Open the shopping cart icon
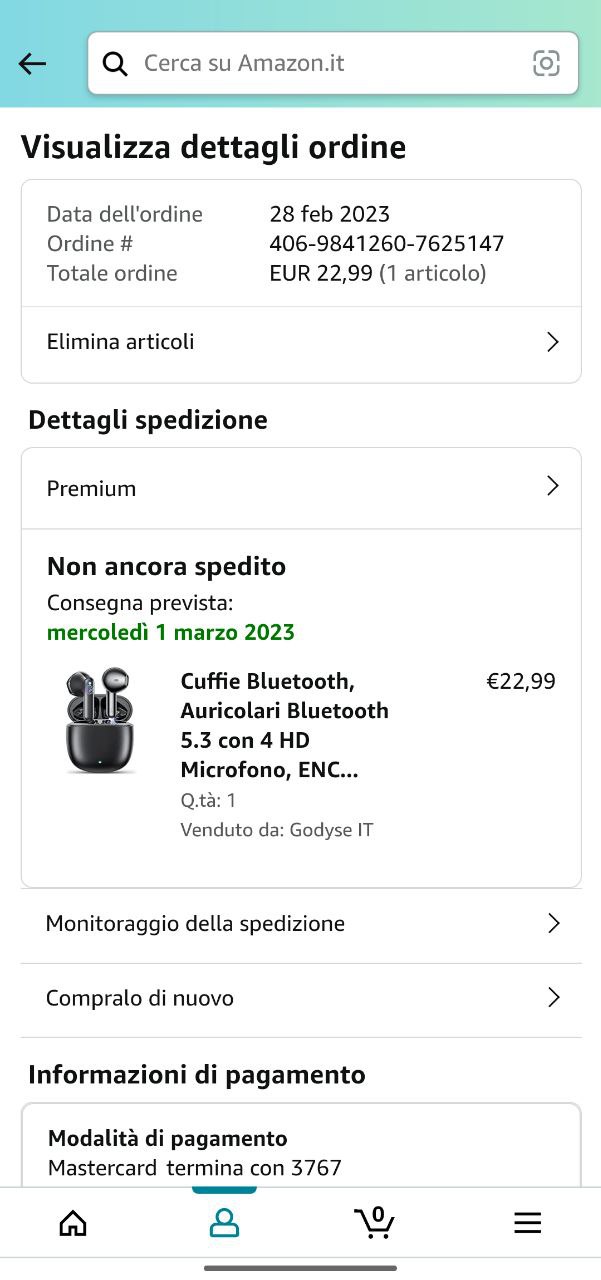 pyautogui.click(x=375, y=1222)
